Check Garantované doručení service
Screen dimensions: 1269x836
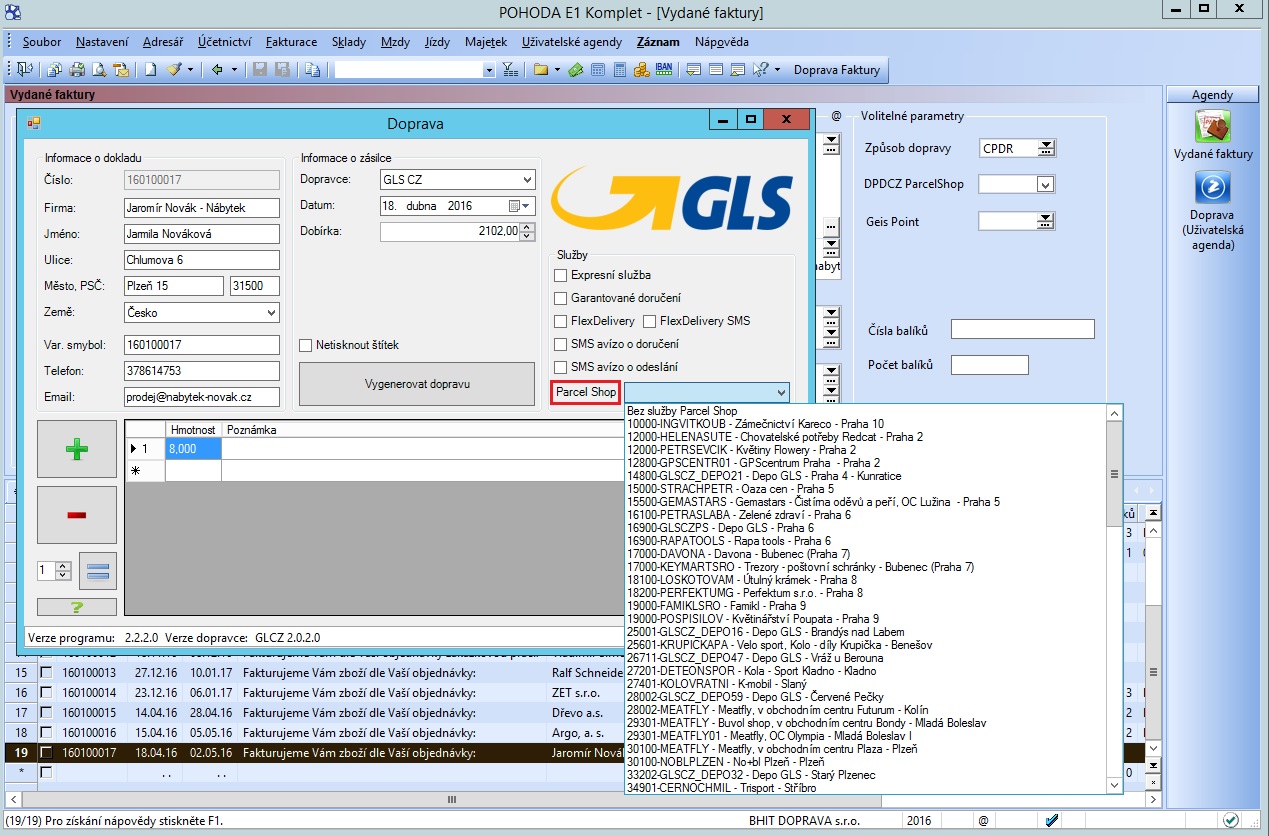pyautogui.click(x=561, y=298)
